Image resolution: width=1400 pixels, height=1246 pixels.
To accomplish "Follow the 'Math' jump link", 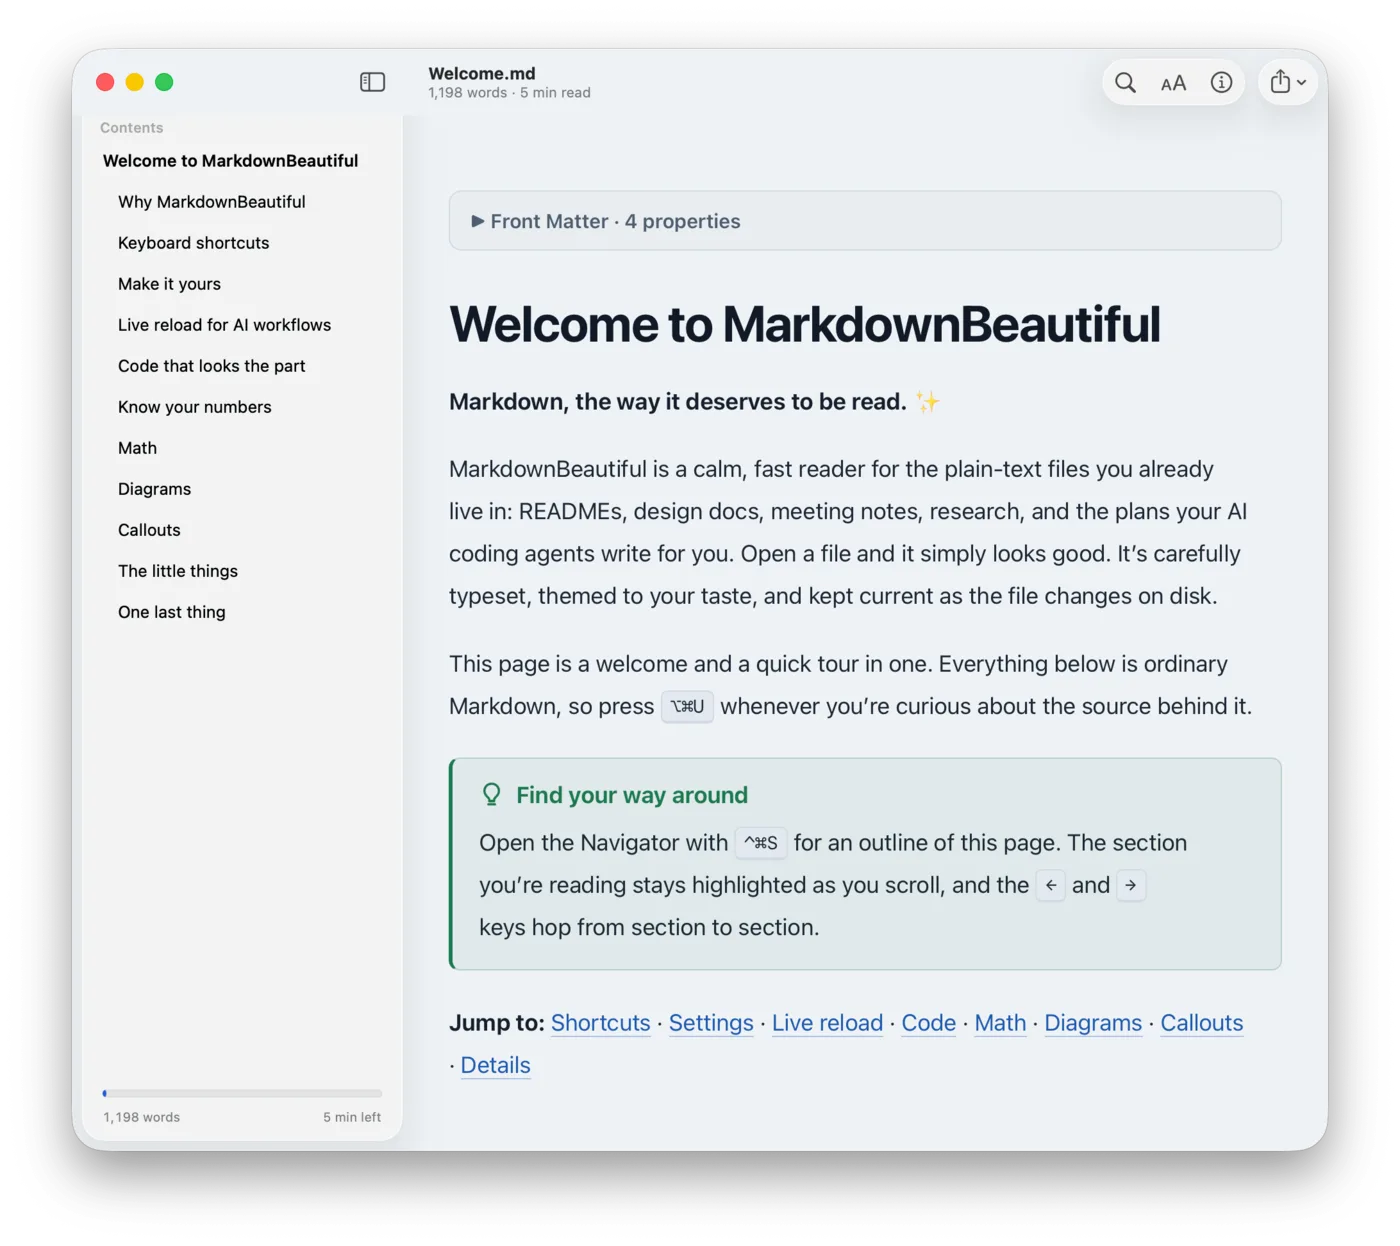I will (x=1001, y=1023).
